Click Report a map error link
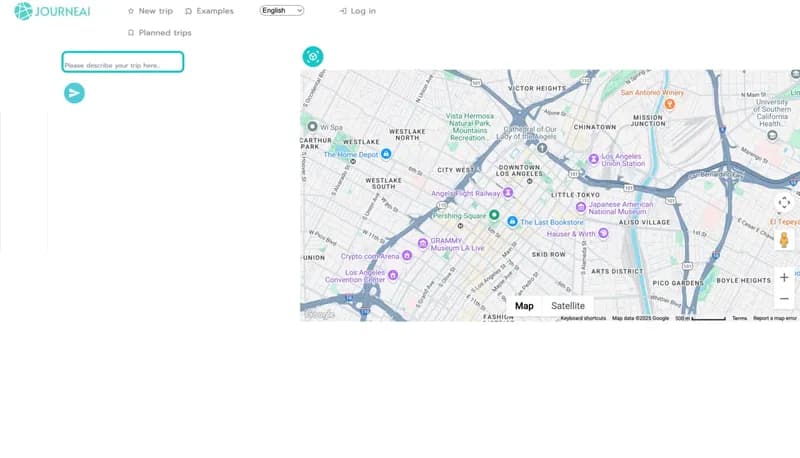 pyautogui.click(x=774, y=318)
